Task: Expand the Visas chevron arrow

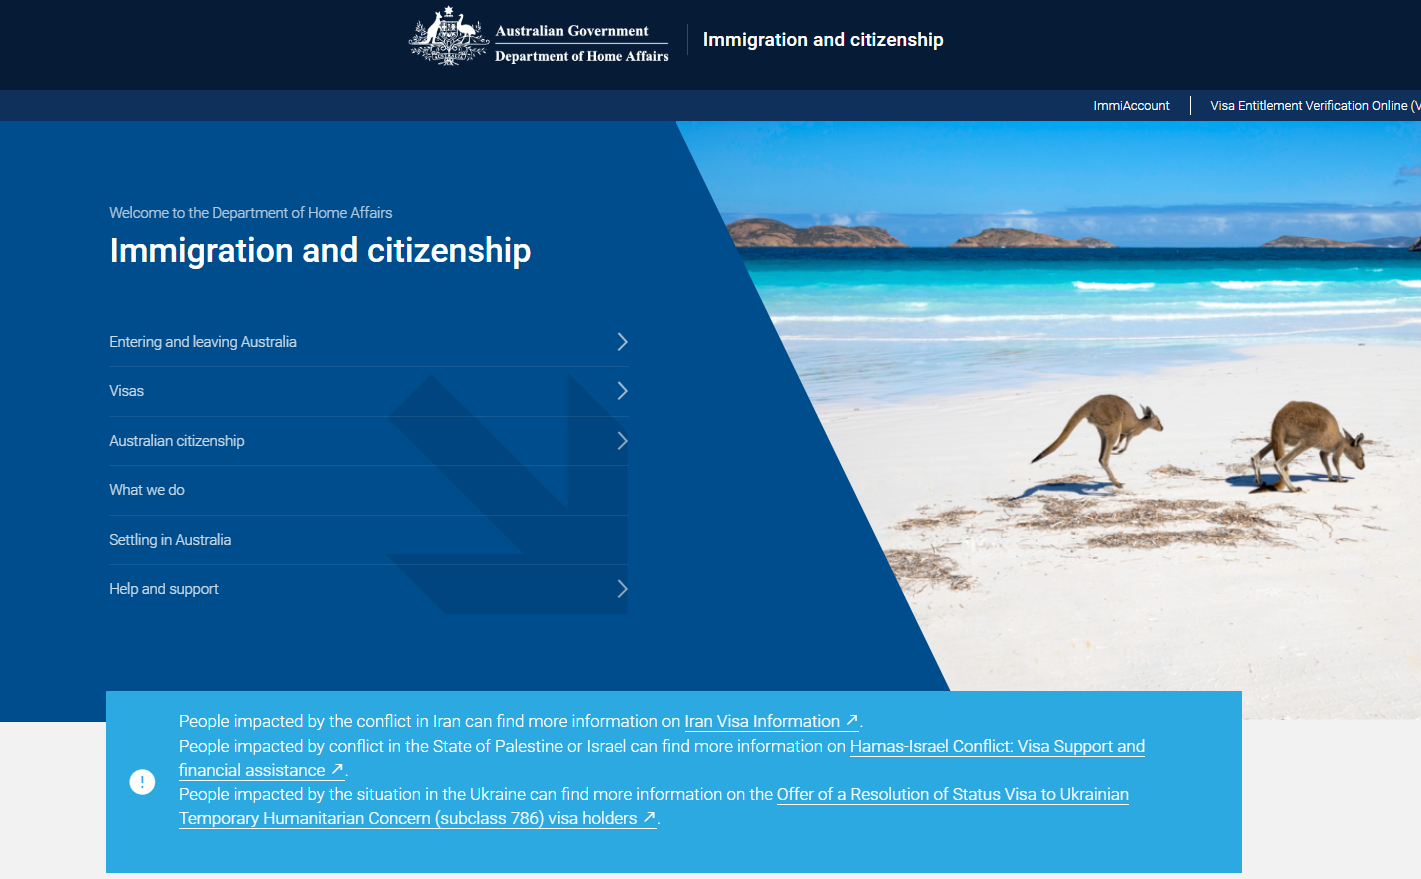Action: [622, 391]
